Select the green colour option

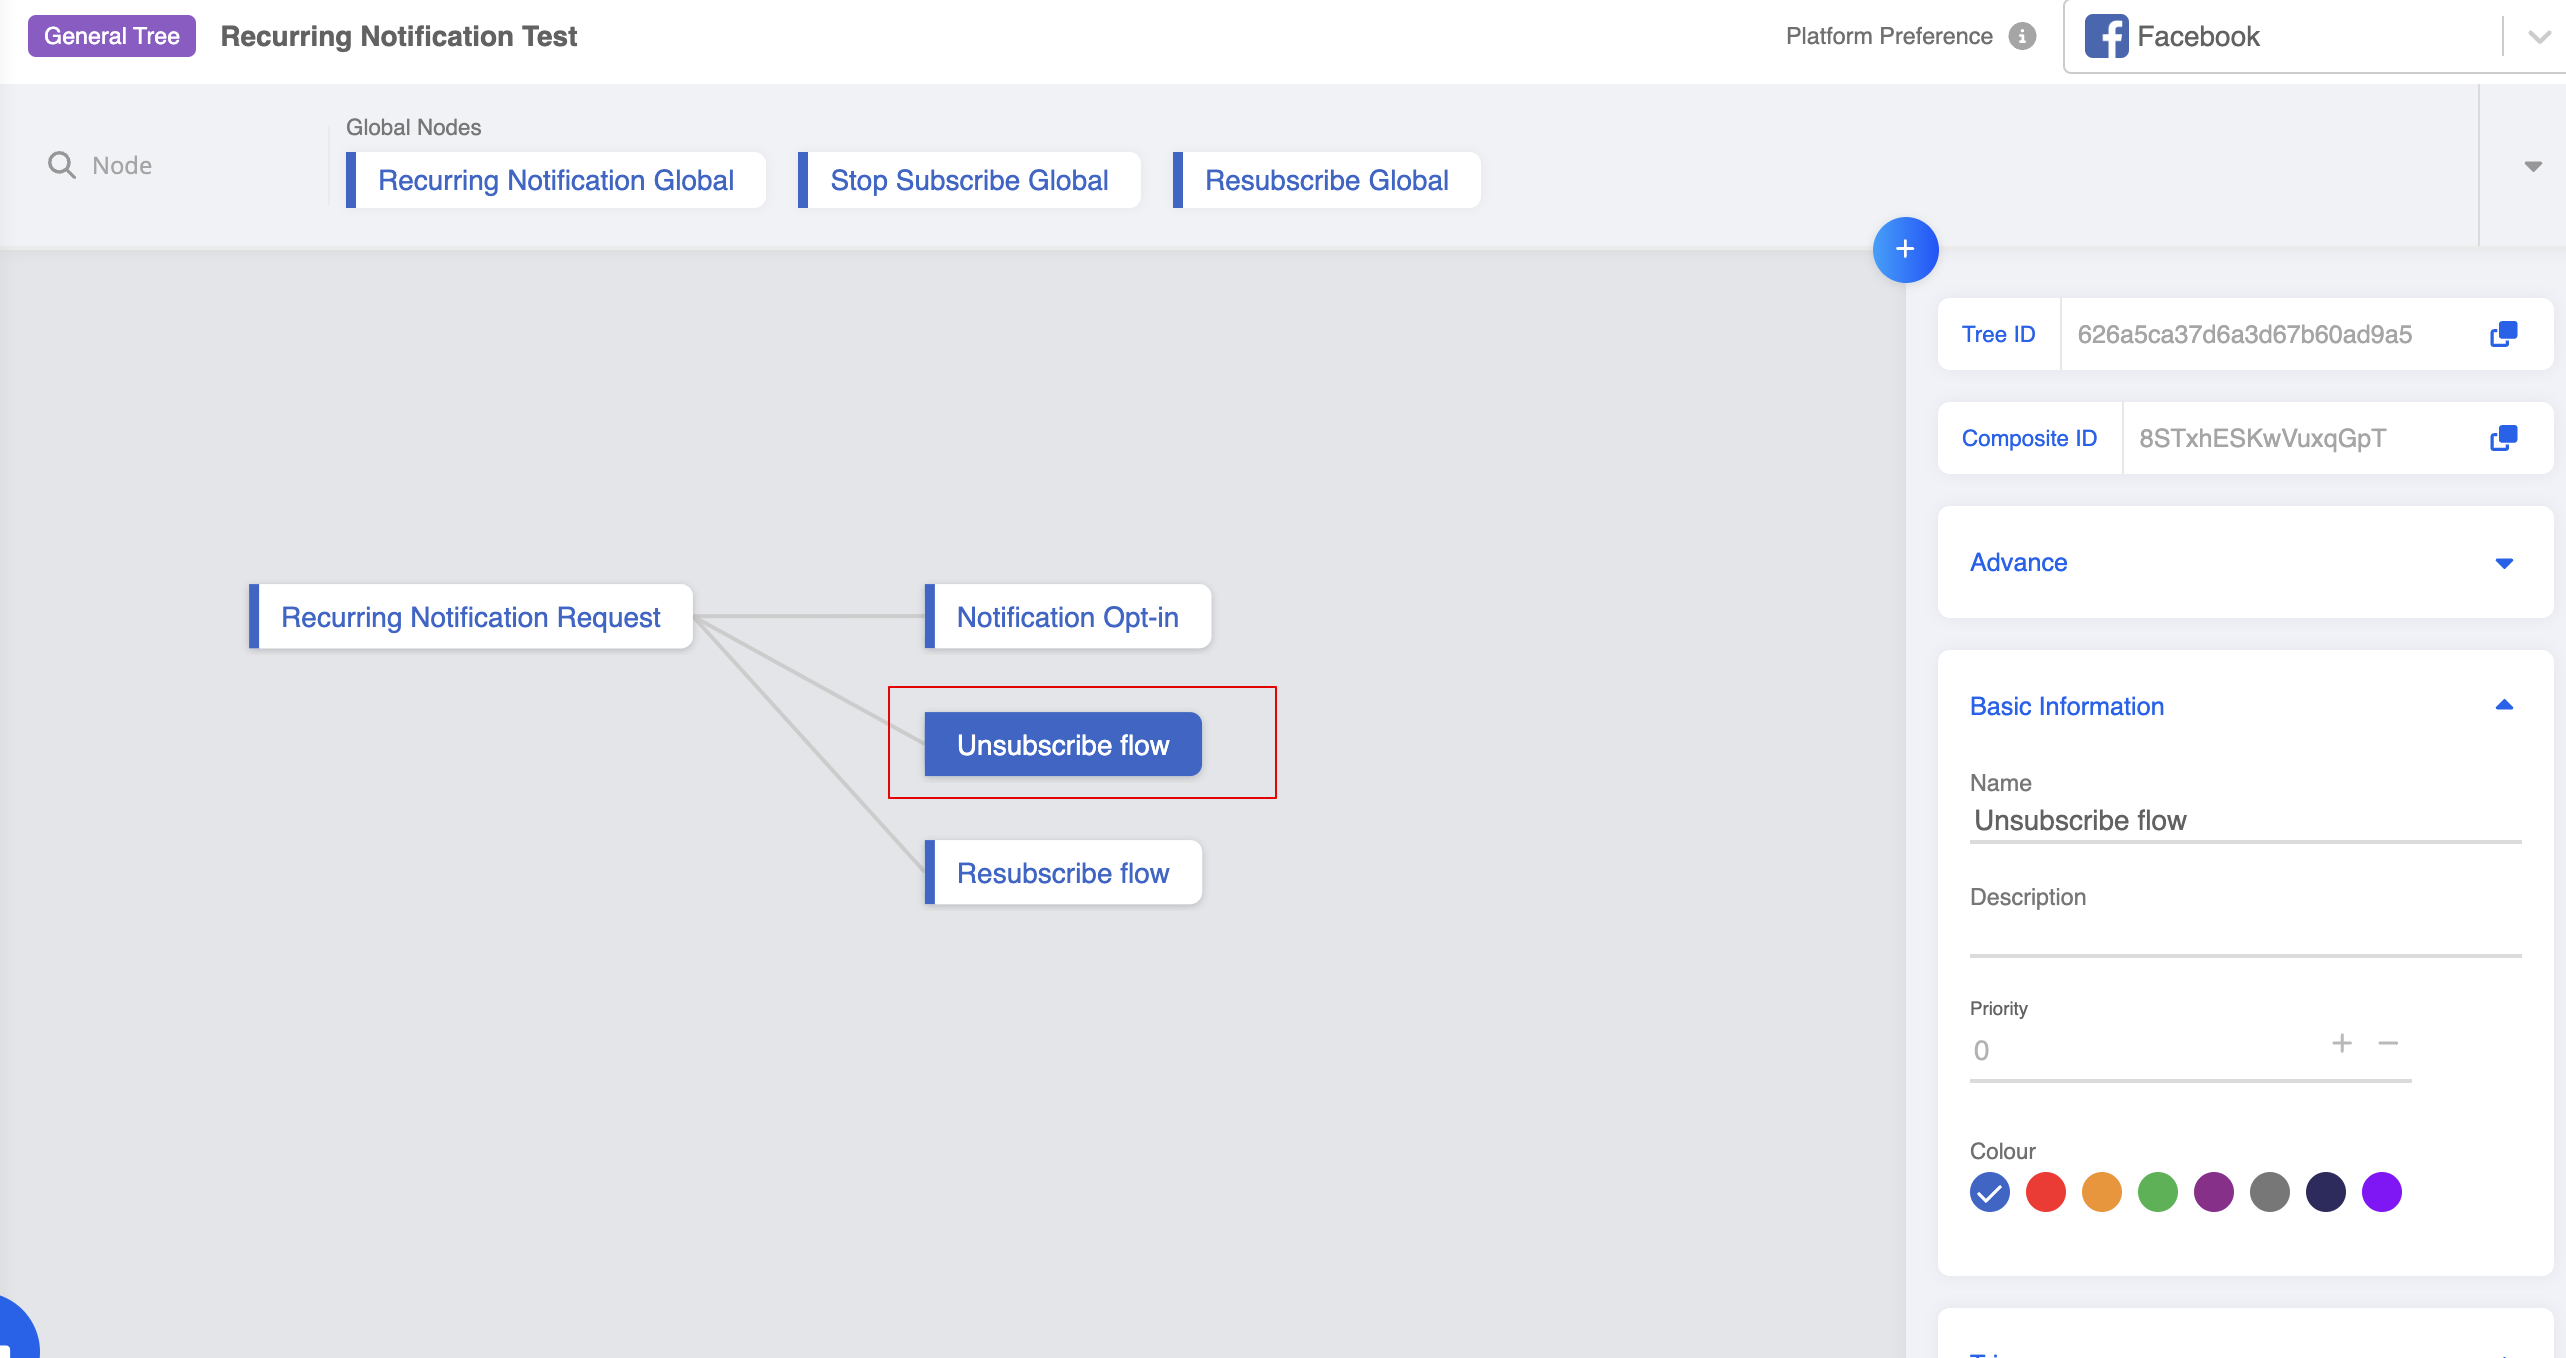coord(2157,1192)
